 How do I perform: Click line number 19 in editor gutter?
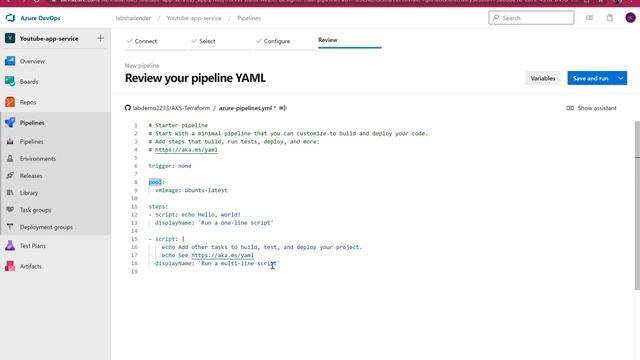click(x=134, y=272)
